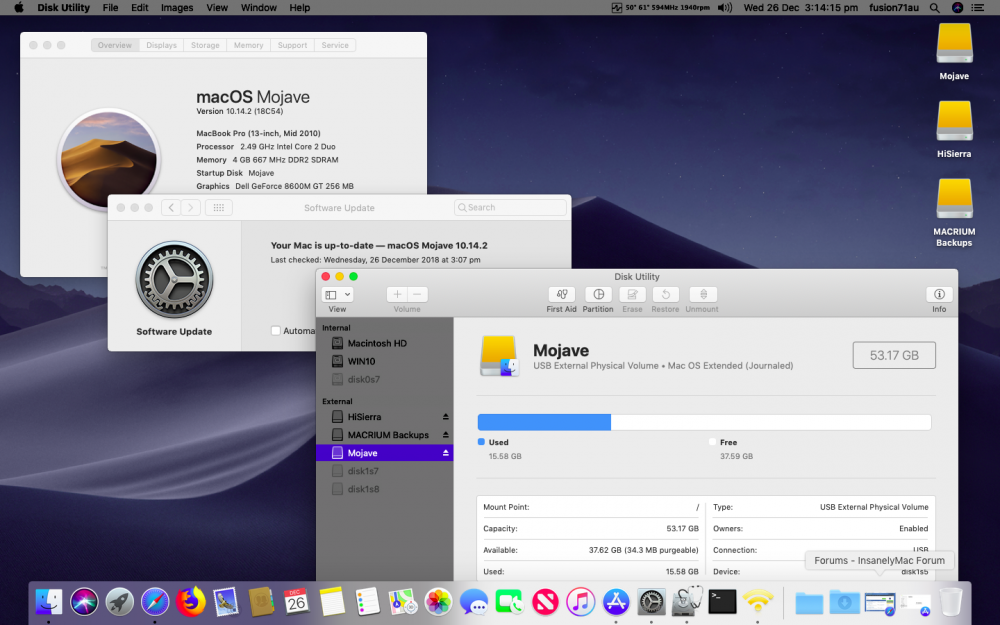Eject the Mojave volume in sidebar
The width and height of the screenshot is (1000, 625).
coord(446,453)
